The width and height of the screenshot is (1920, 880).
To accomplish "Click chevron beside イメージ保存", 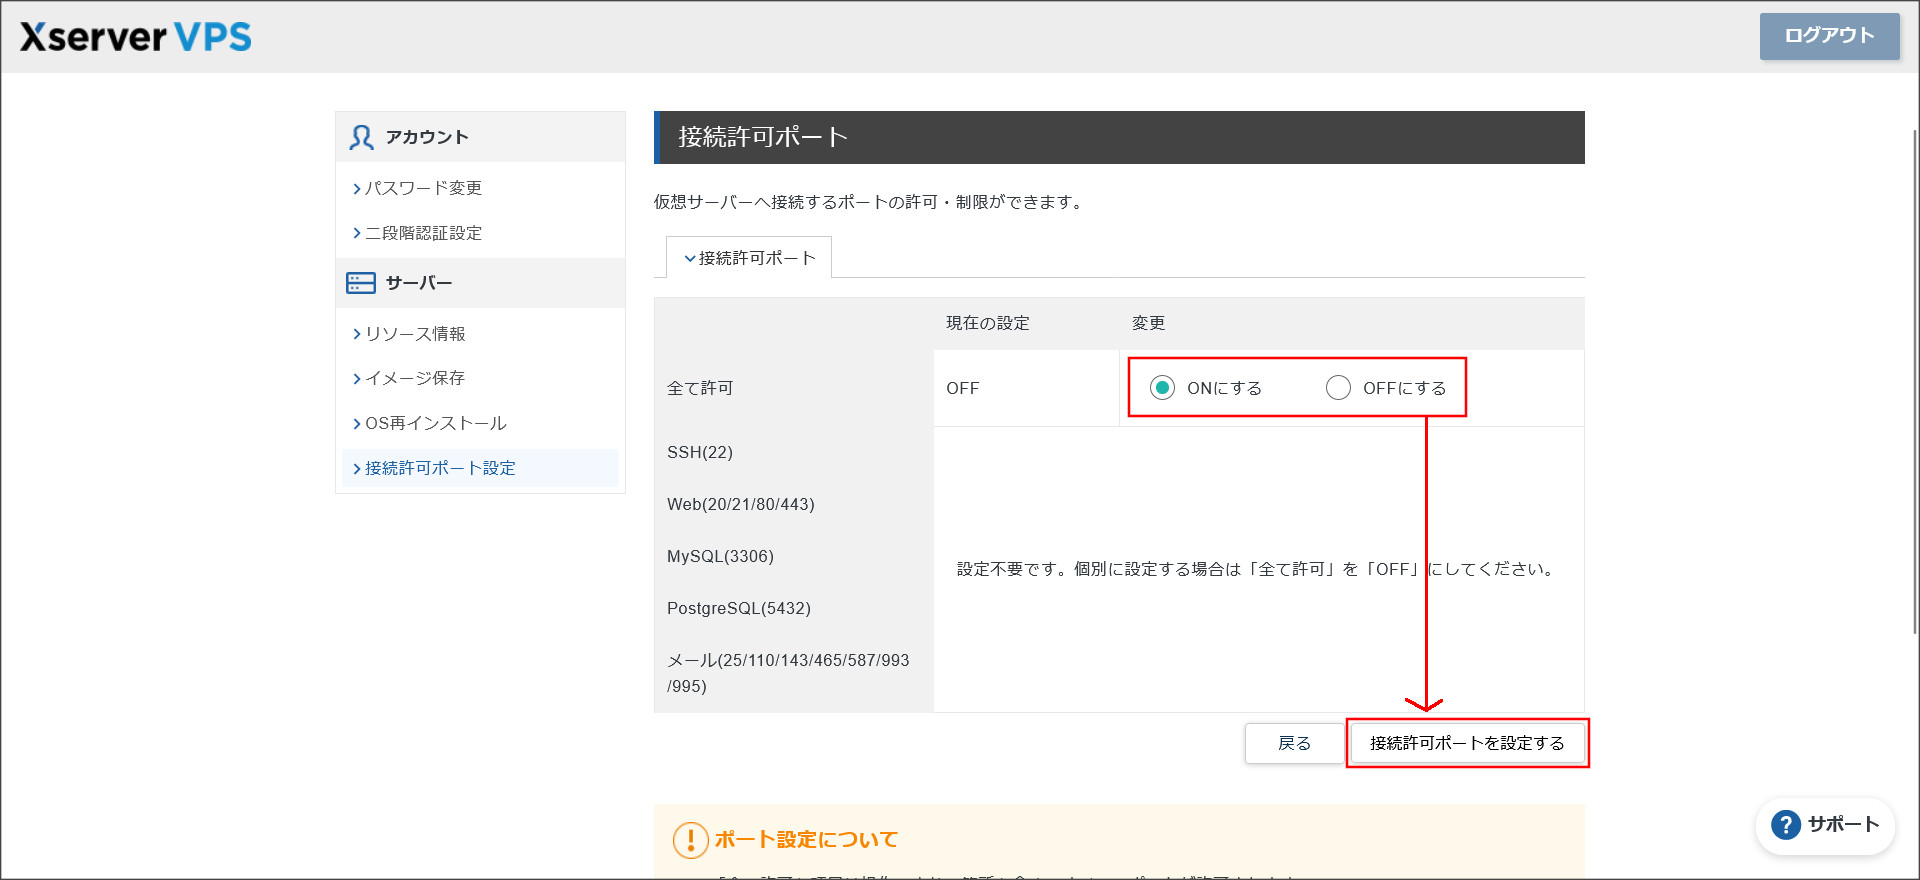I will (x=356, y=379).
